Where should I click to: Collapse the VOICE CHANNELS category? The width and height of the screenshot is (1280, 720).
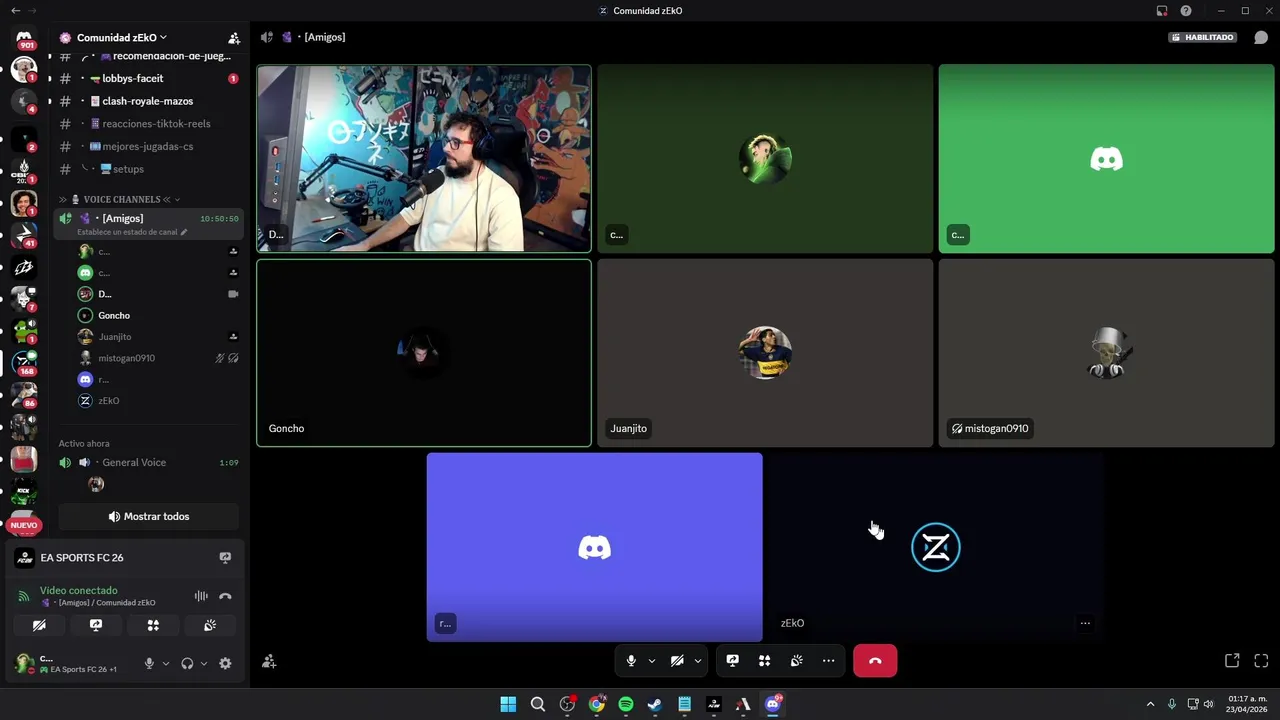pyautogui.click(x=121, y=199)
